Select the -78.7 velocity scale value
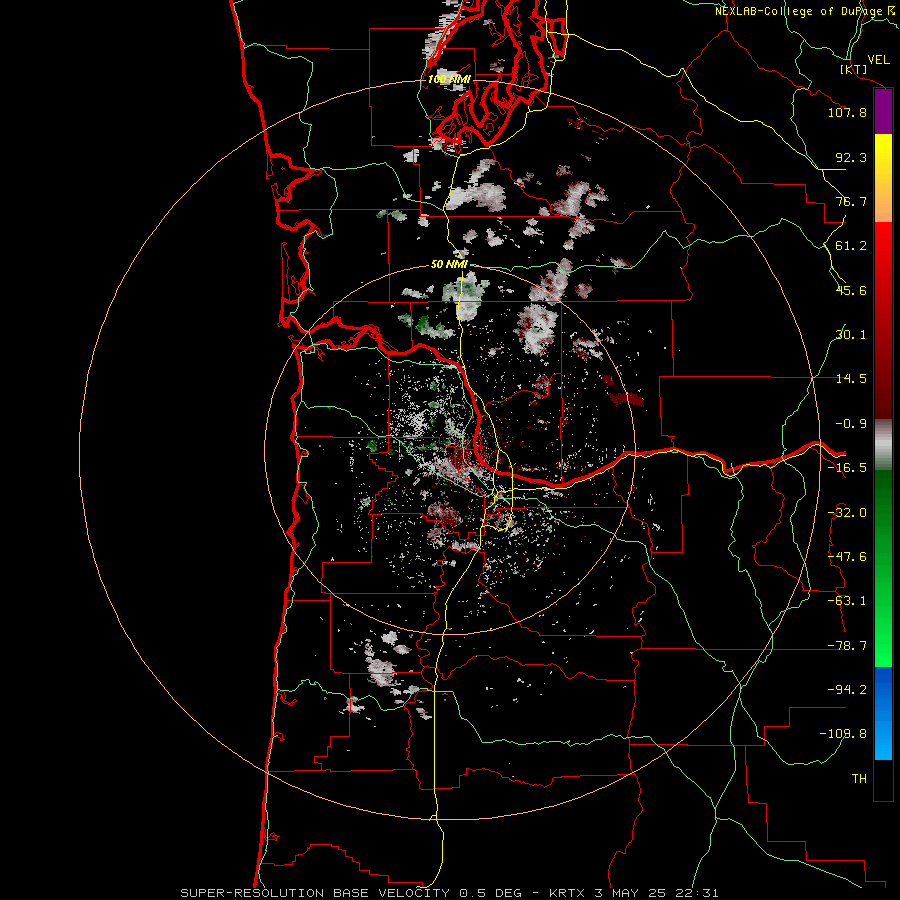Viewport: 900px width, 900px height. tap(847, 646)
